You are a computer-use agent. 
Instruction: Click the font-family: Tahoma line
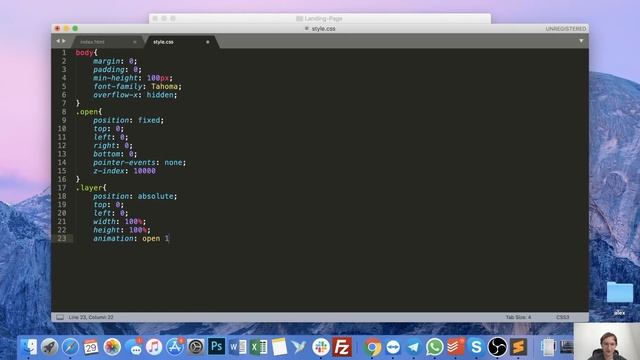137,87
